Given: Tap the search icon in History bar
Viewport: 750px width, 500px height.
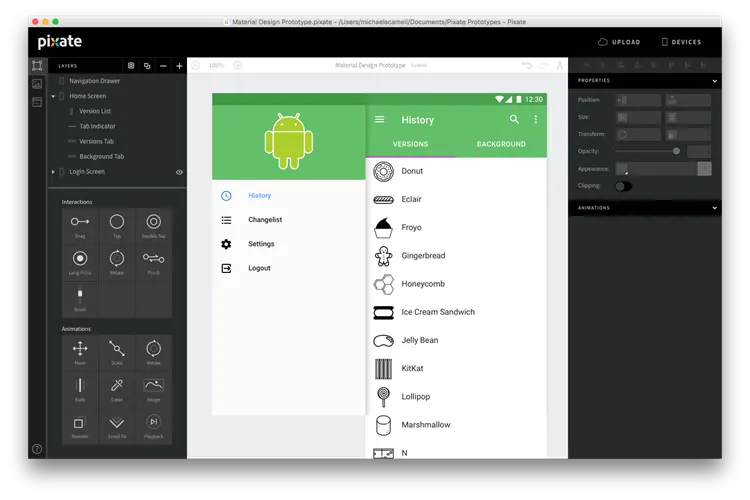Looking at the screenshot, I should pyautogui.click(x=514, y=119).
